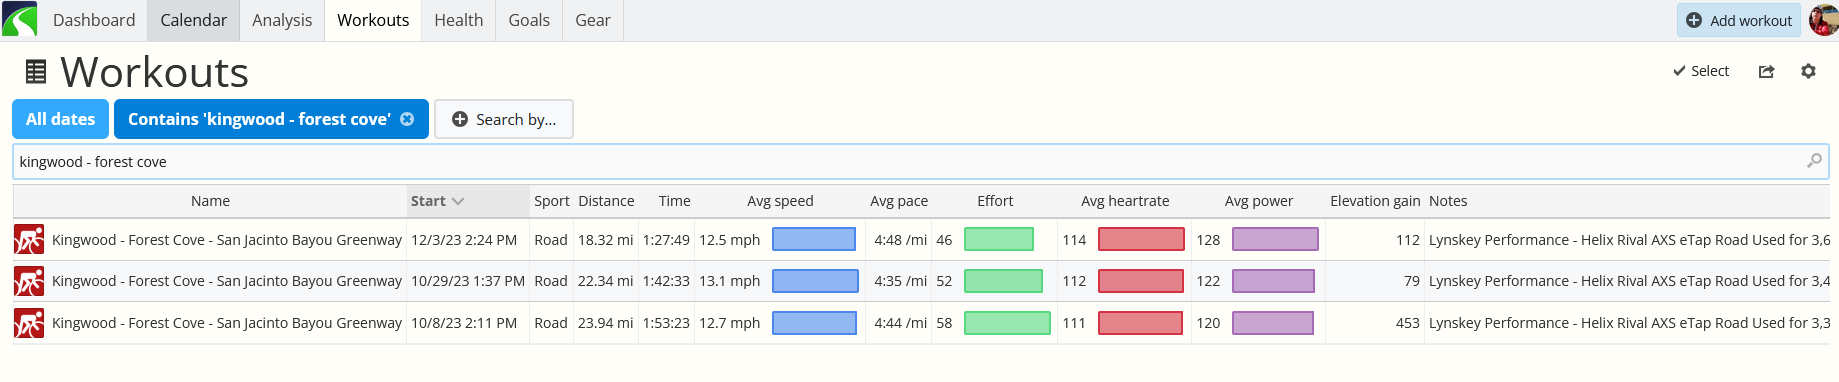This screenshot has height=382, width=1839.
Task: Open the user profile avatar
Action: (1824, 19)
